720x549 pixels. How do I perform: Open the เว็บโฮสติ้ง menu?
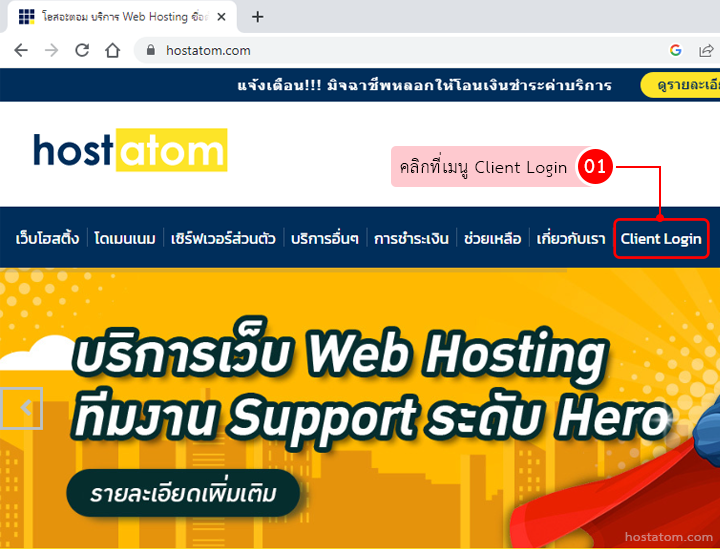pyautogui.click(x=47, y=239)
